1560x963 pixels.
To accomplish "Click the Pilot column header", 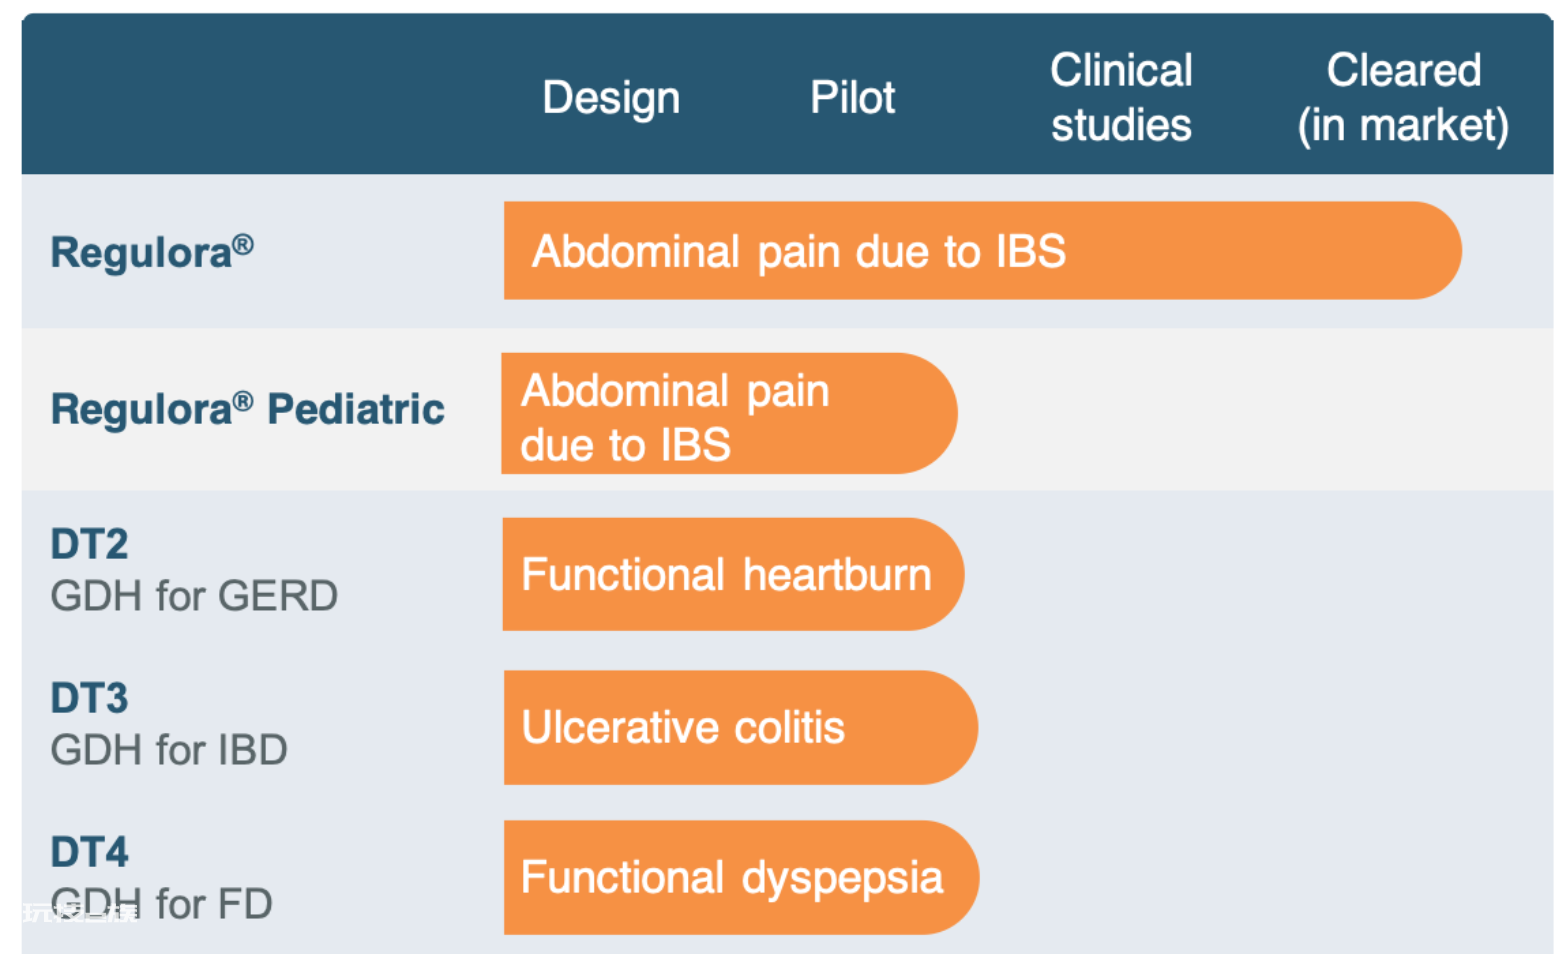I will click(x=852, y=98).
